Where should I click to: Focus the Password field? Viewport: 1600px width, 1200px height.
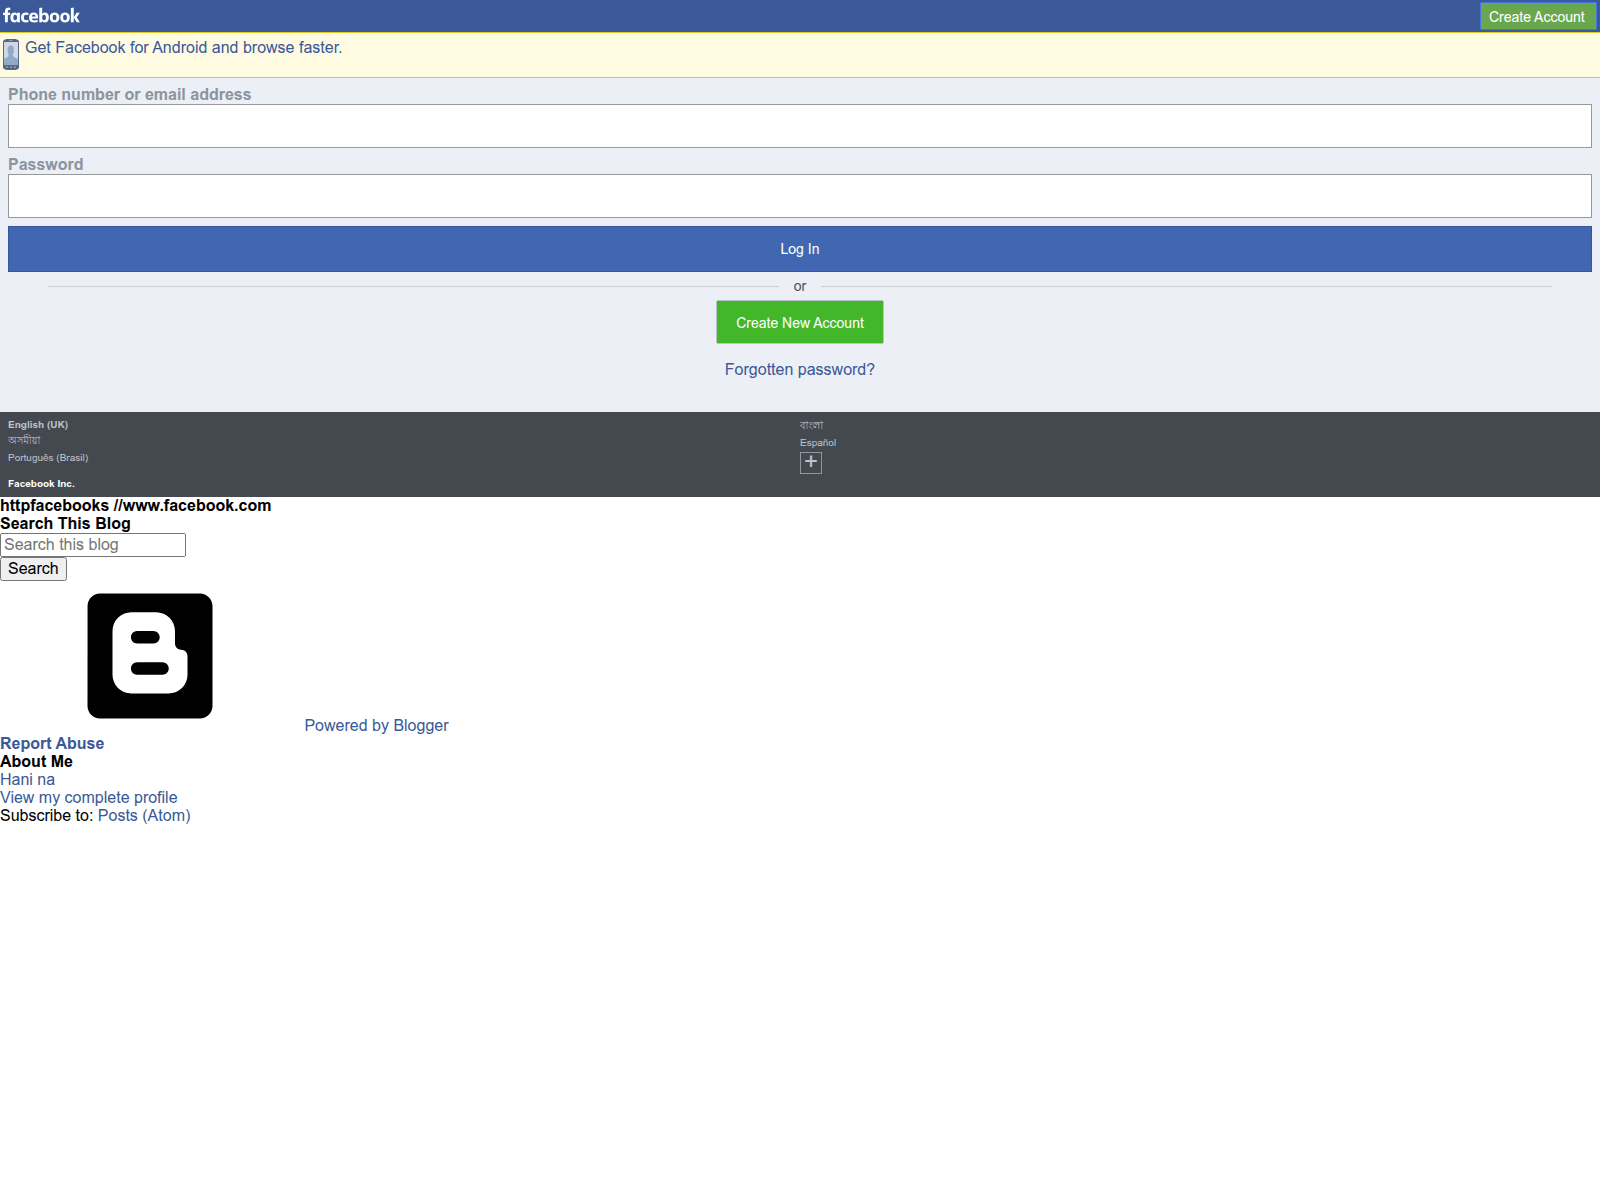pos(800,196)
